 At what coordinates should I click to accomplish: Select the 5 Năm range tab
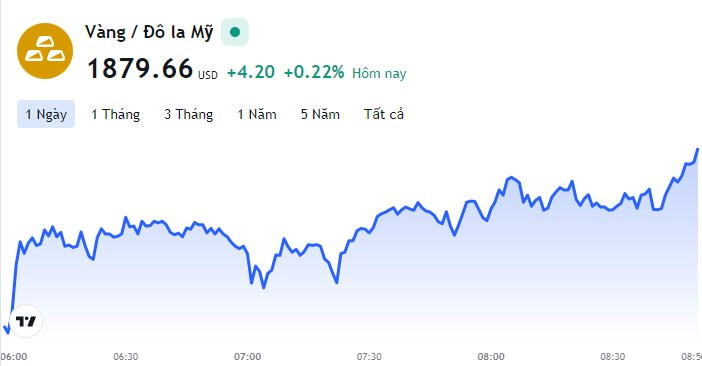pyautogui.click(x=320, y=114)
